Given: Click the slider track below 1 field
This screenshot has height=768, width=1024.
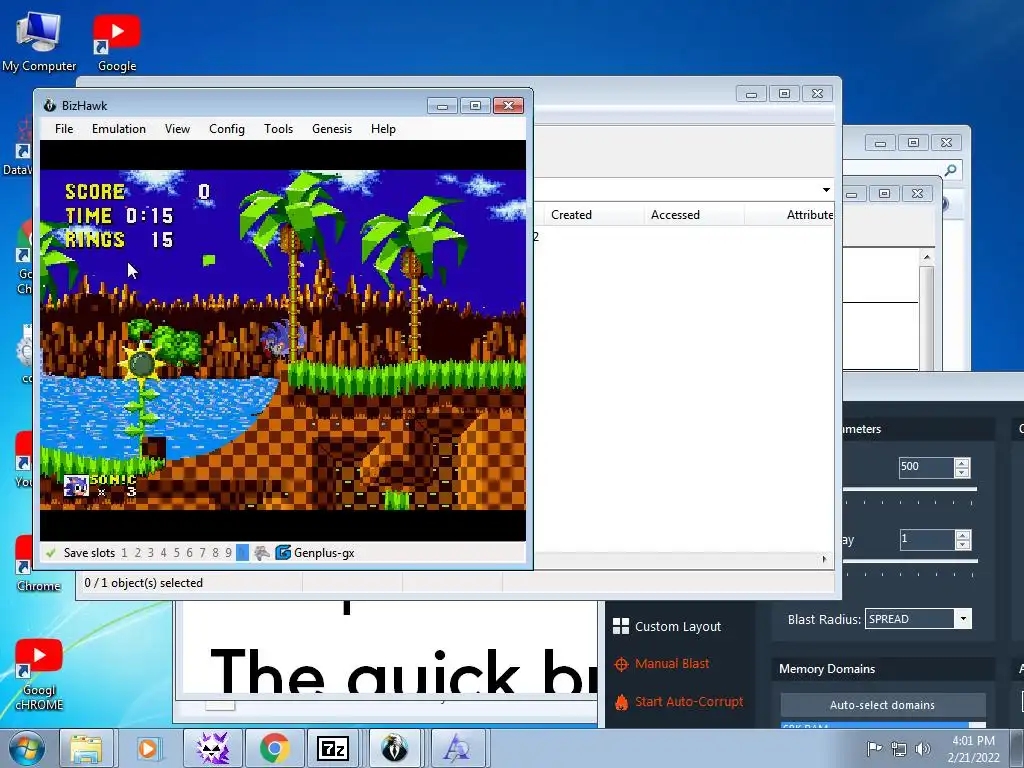Looking at the screenshot, I should point(909,560).
